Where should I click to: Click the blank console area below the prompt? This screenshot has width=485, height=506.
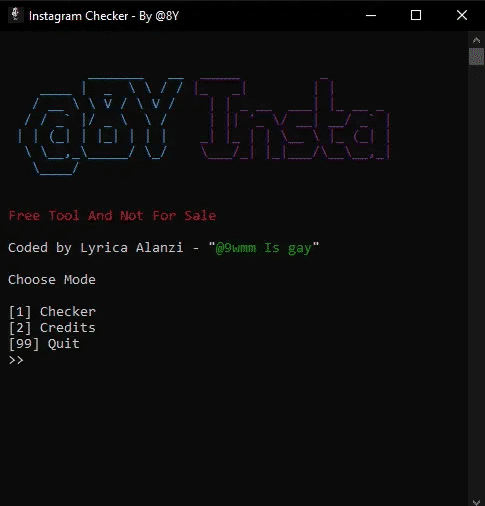pos(233,433)
